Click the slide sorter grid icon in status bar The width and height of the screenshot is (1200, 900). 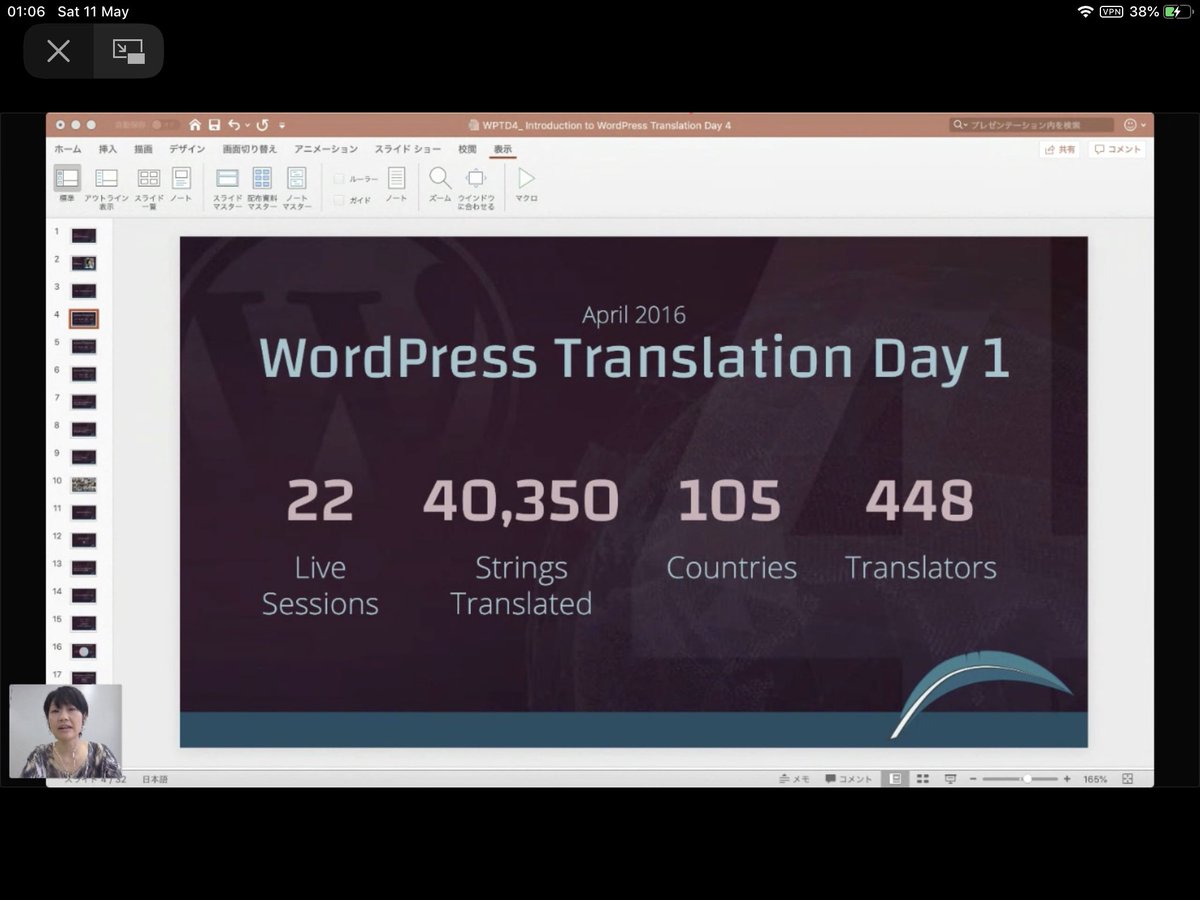(923, 778)
